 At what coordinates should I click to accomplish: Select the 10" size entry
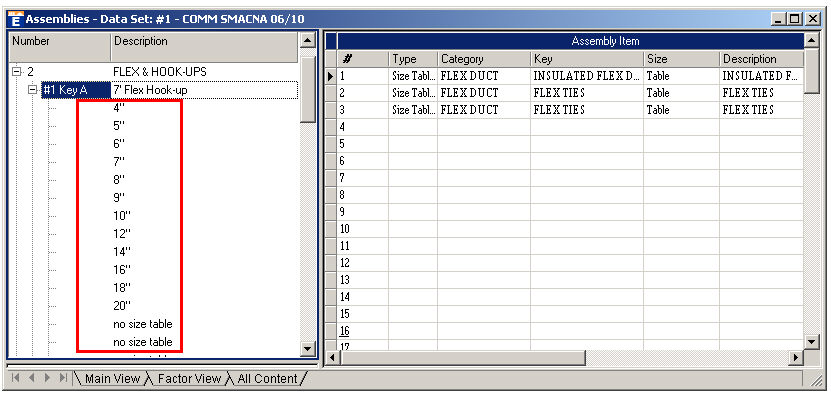(x=122, y=216)
